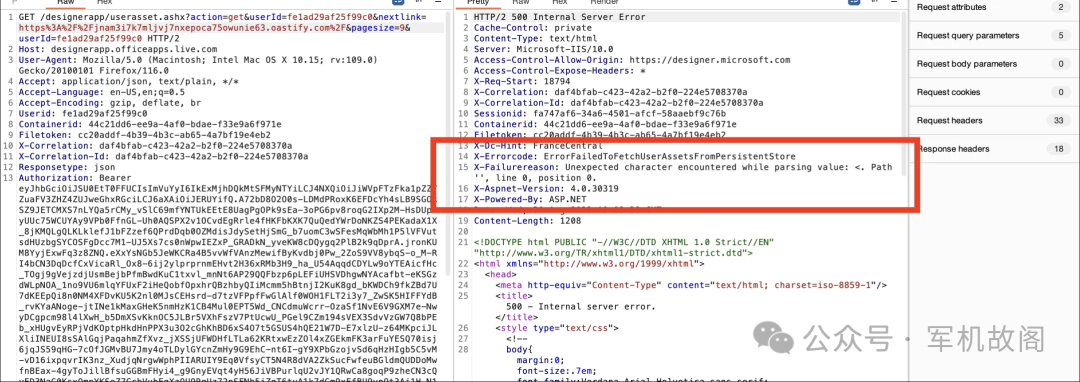This screenshot has width=1080, height=382.
Task: Click the Server: Microsoft-IIS/10.0 header
Action: [543, 49]
